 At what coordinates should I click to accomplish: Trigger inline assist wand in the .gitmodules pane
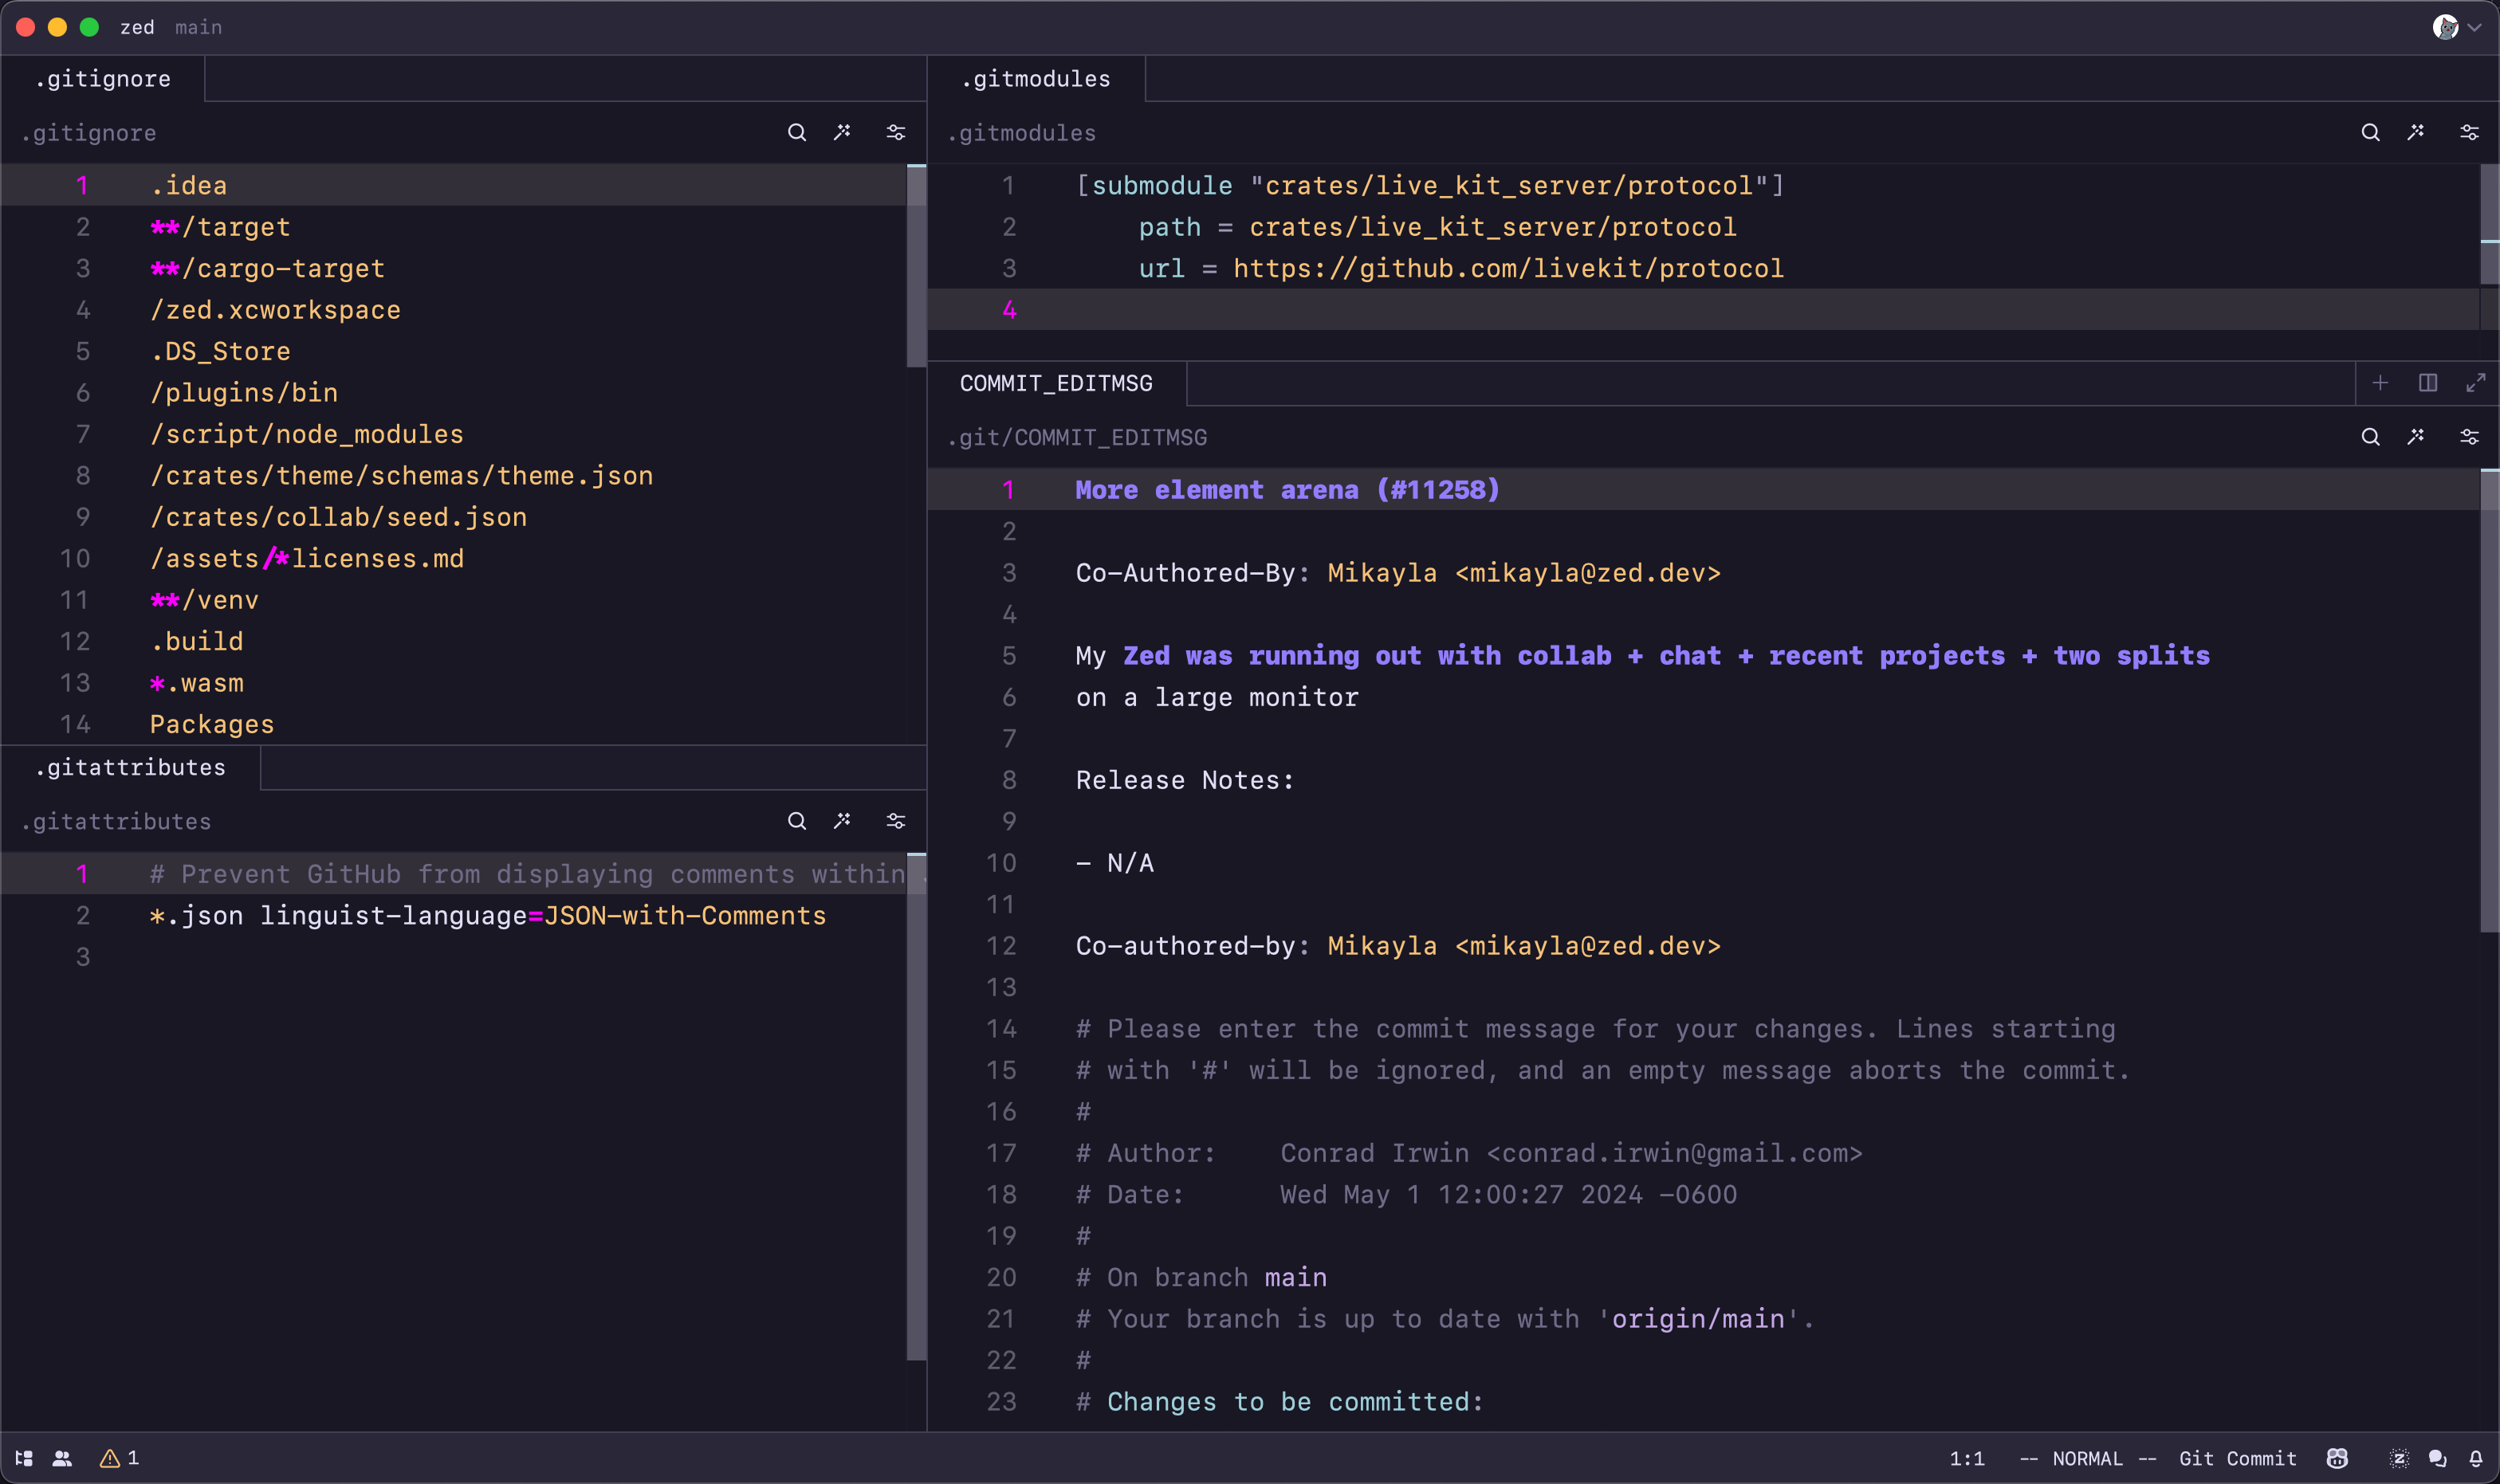click(x=2417, y=132)
